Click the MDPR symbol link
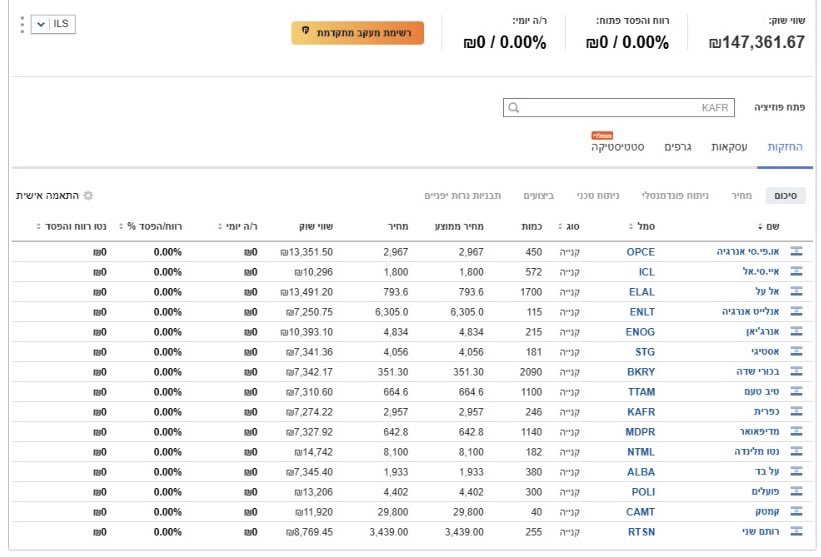This screenshot has height=557, width=821. point(640,432)
